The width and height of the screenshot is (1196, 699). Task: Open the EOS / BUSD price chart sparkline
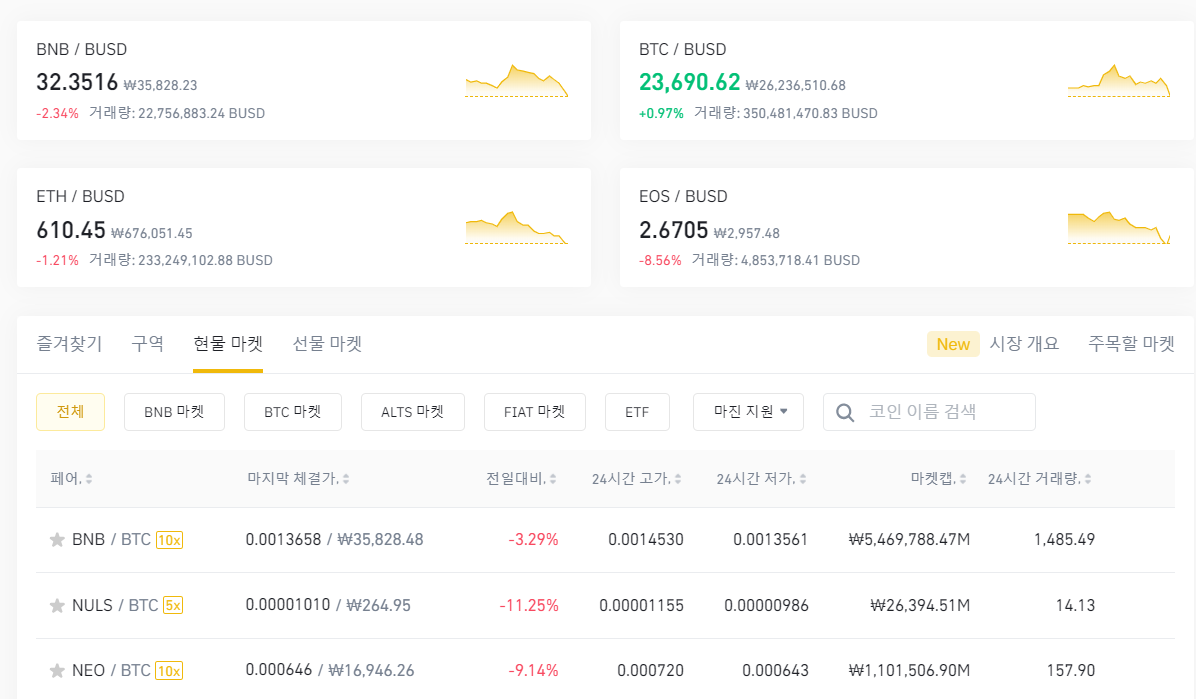point(1118,227)
